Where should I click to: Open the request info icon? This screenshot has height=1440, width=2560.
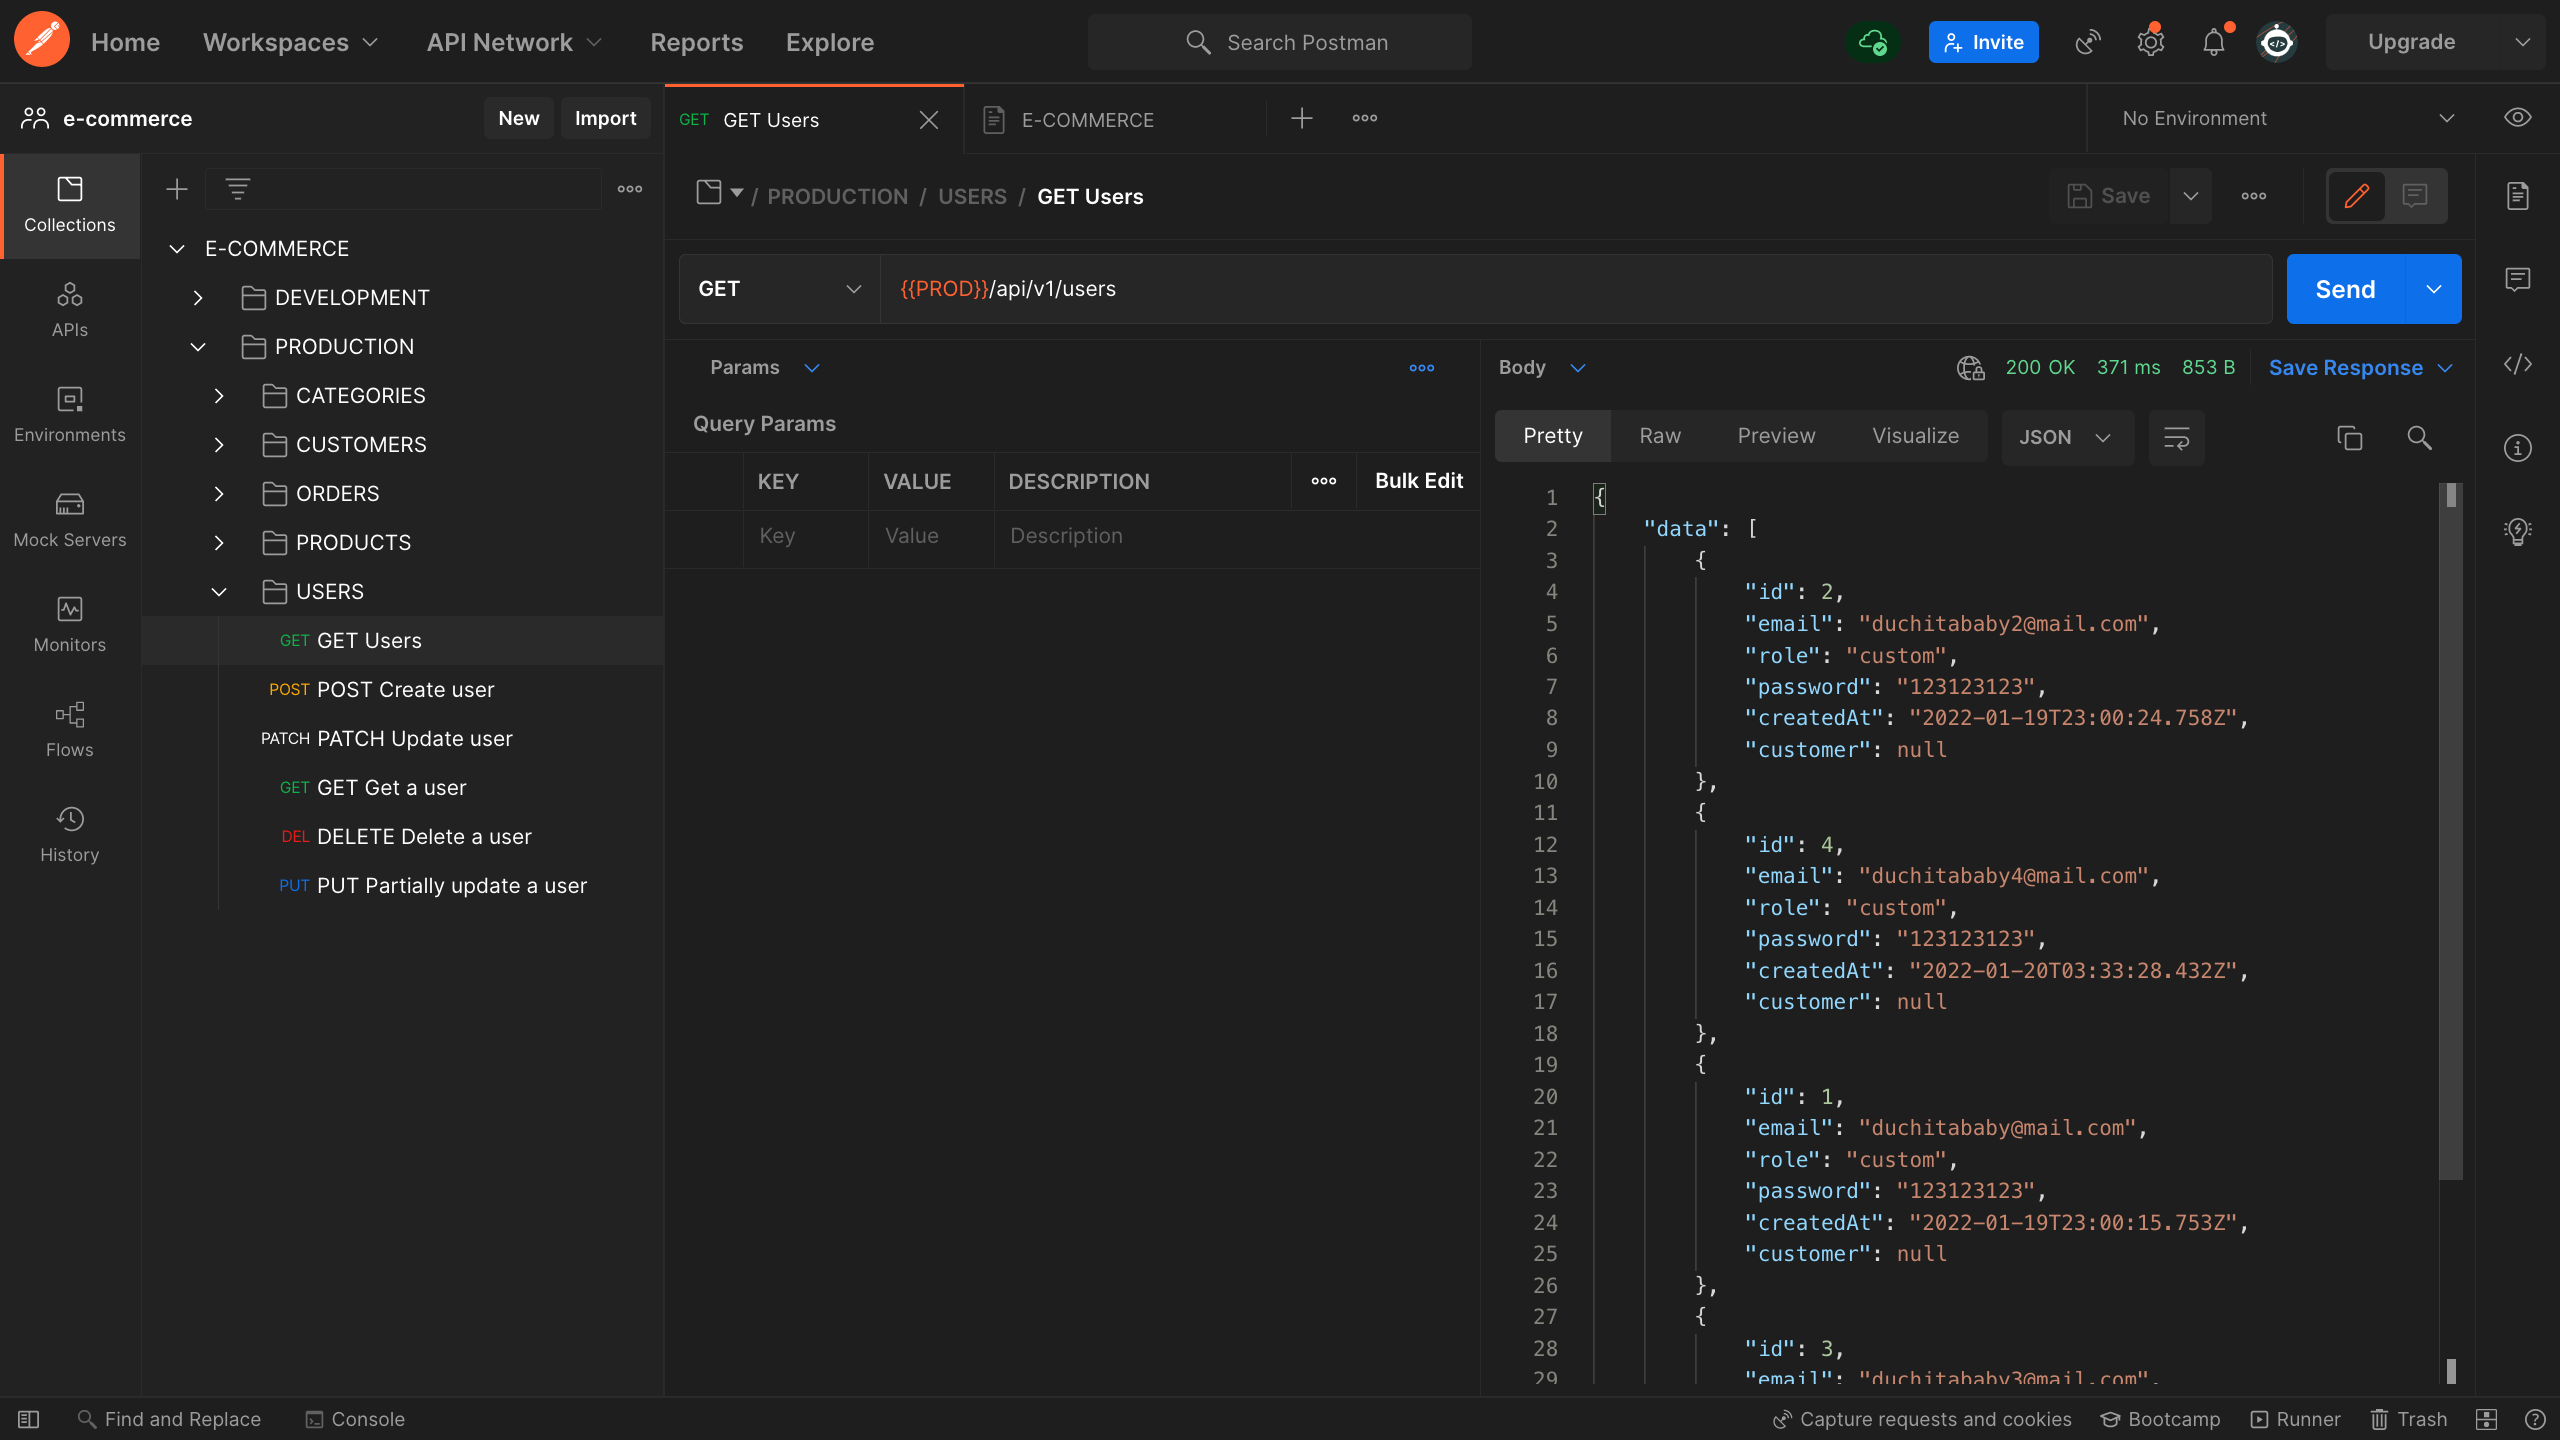click(2518, 448)
